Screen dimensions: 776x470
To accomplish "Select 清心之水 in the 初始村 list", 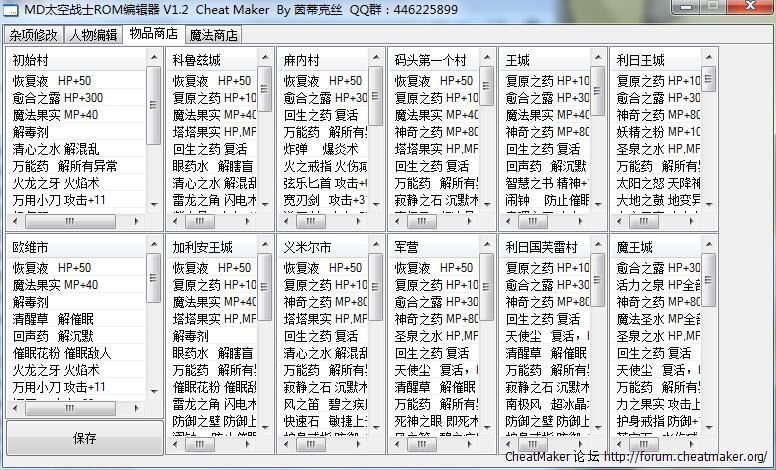I will point(37,149).
